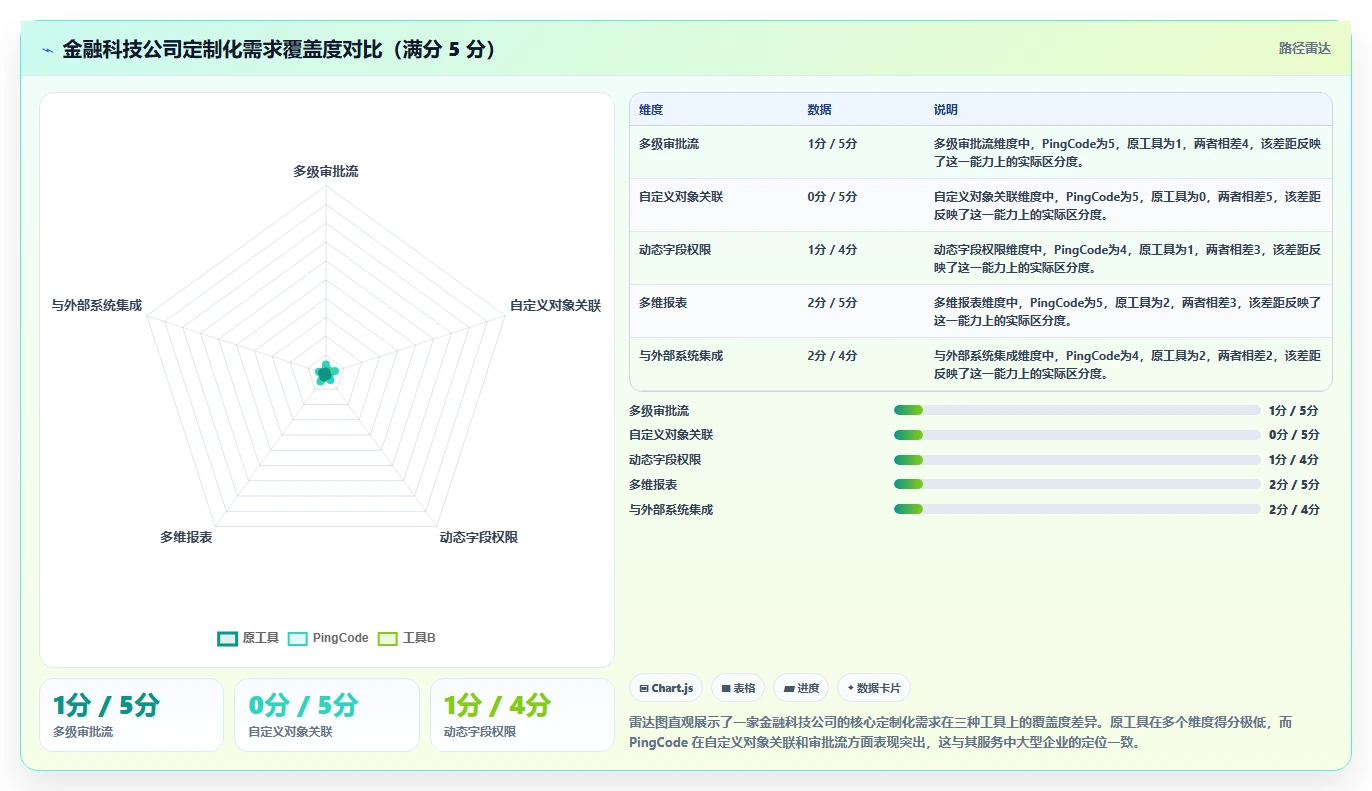Click the 路径雷达 label in the header
Viewport: 1372px width, 791px height.
[x=1305, y=48]
